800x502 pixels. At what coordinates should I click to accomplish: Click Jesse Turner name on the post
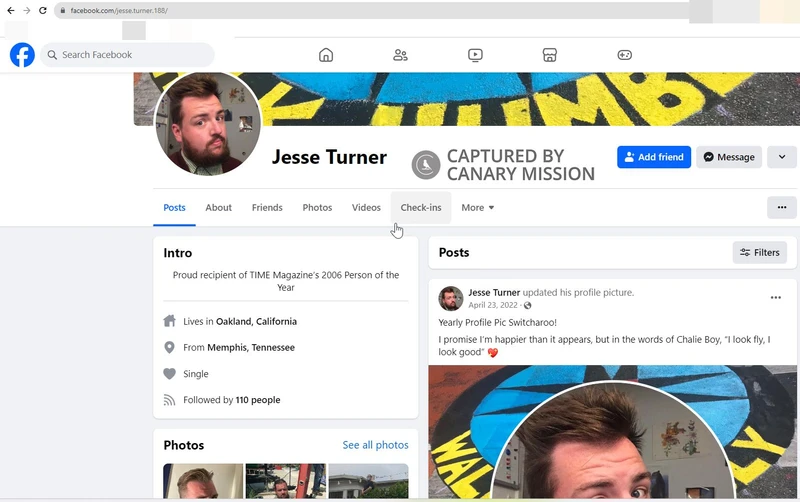coord(494,292)
